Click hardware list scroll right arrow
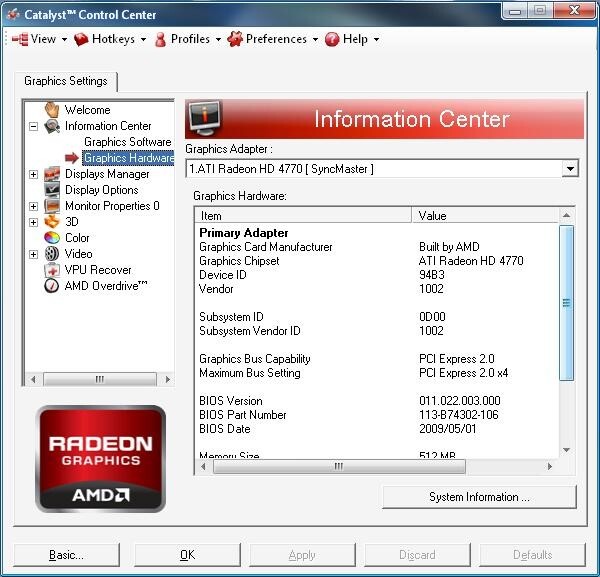 pos(550,466)
